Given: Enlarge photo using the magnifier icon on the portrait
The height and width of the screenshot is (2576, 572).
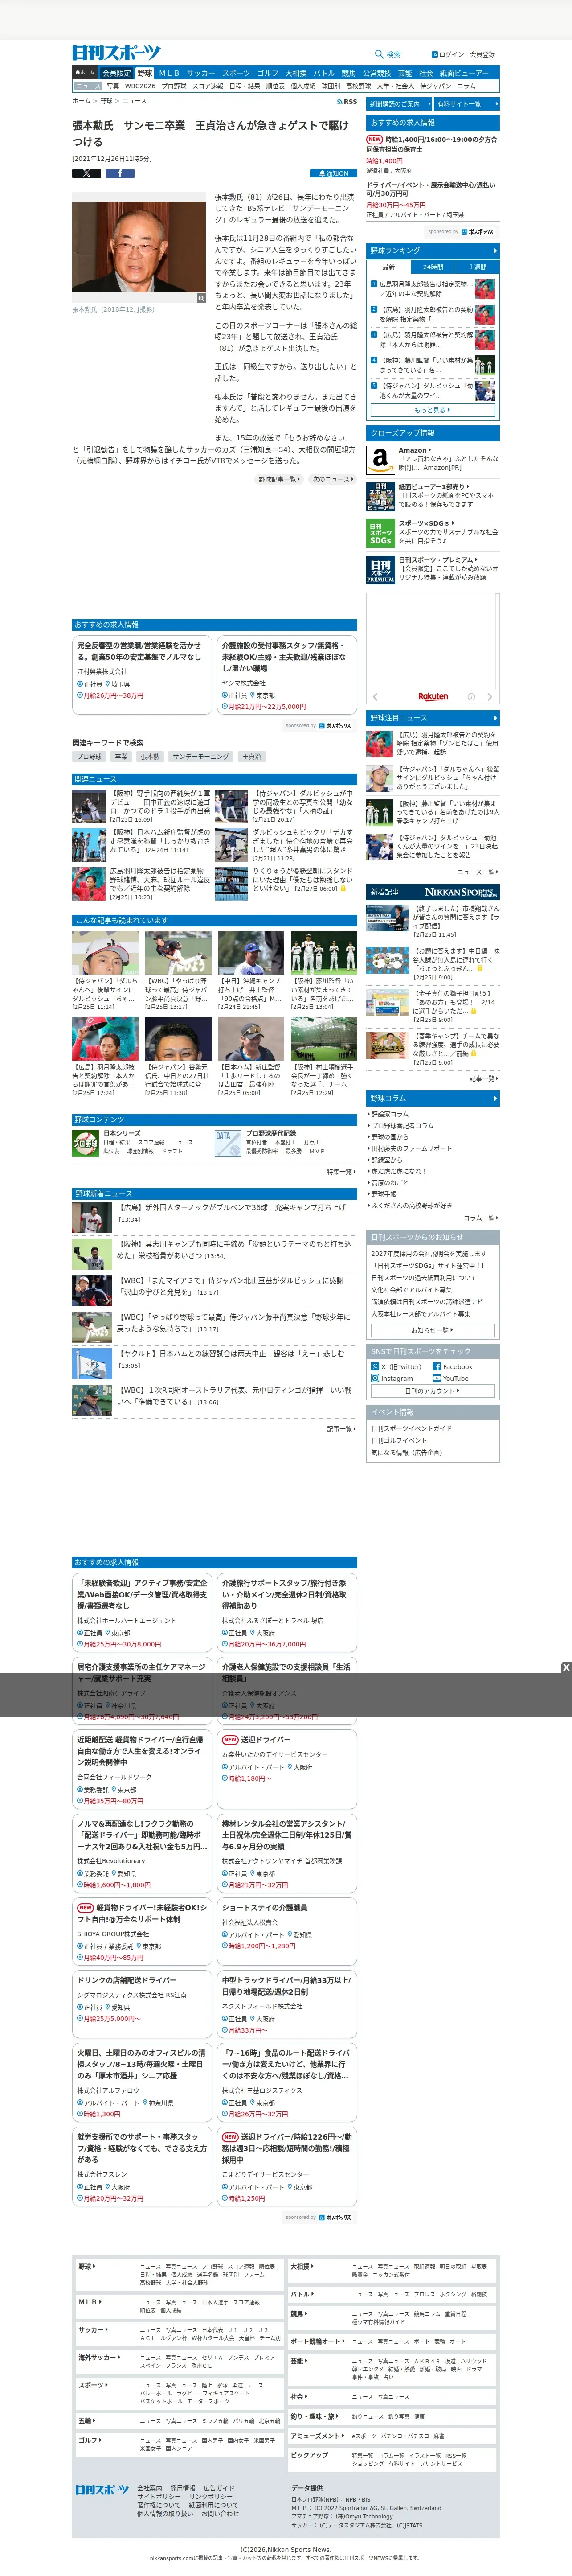Looking at the screenshot, I should [201, 298].
